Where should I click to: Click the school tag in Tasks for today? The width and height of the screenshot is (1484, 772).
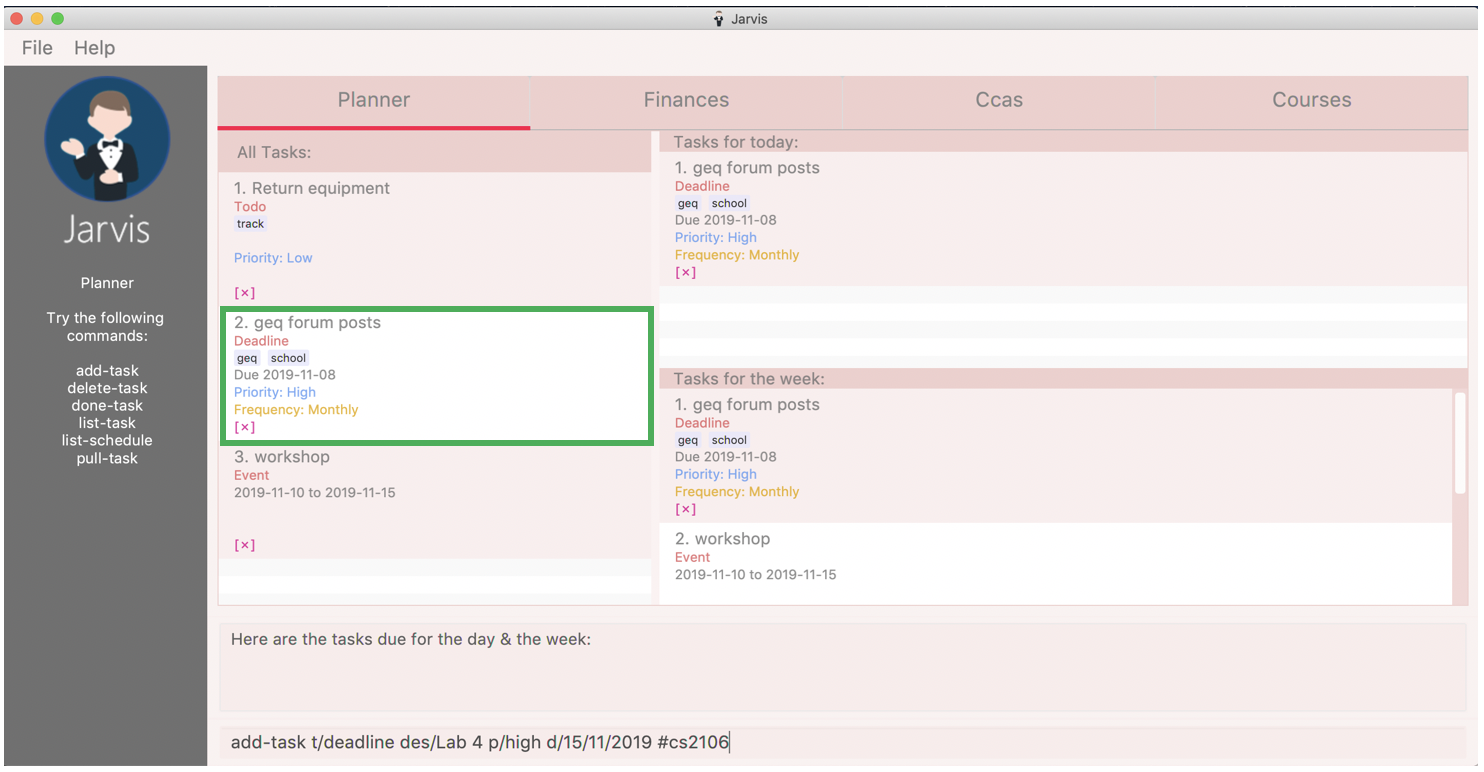click(729, 203)
